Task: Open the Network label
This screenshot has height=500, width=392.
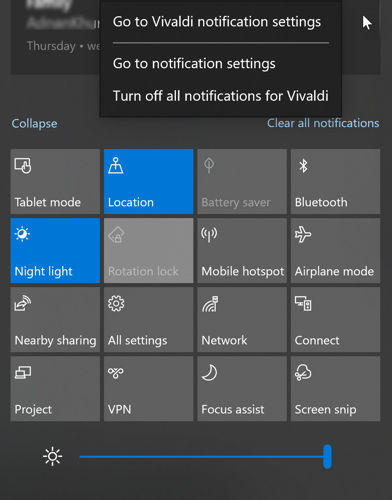Action: coord(224,340)
